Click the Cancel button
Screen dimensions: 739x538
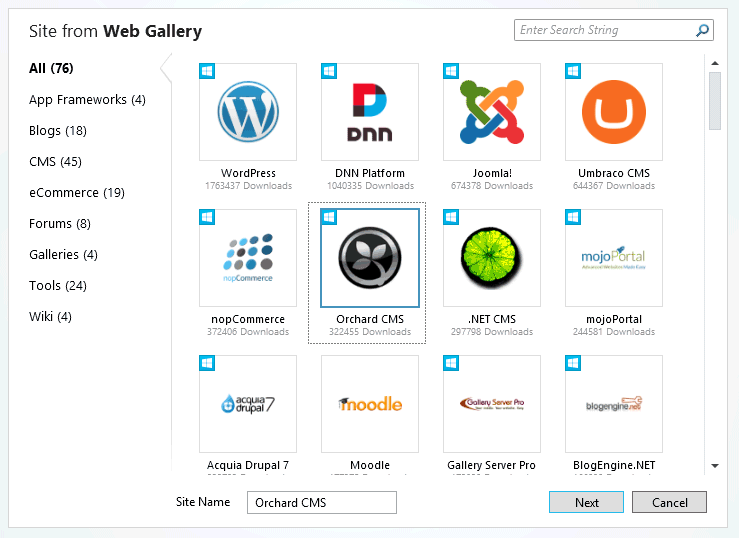click(669, 502)
